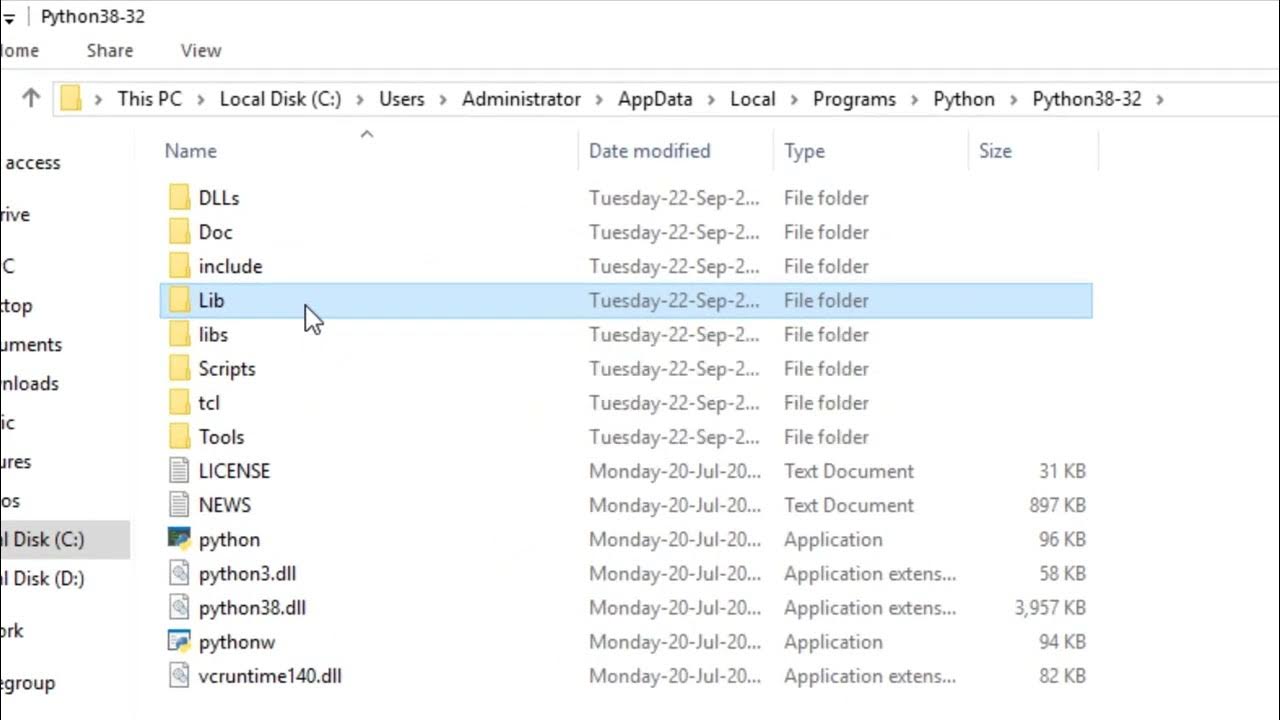Expand chevron after Administrator in path

pyautogui.click(x=599, y=99)
